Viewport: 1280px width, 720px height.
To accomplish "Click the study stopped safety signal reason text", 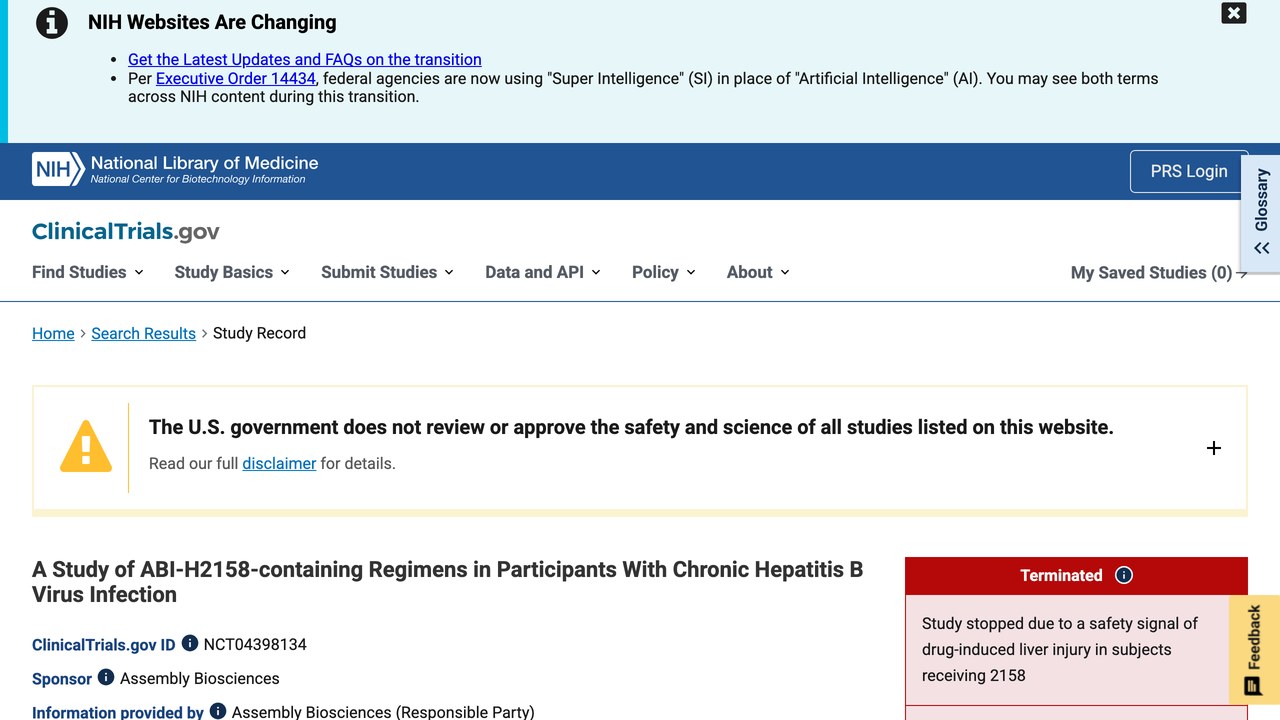I will coord(1060,649).
